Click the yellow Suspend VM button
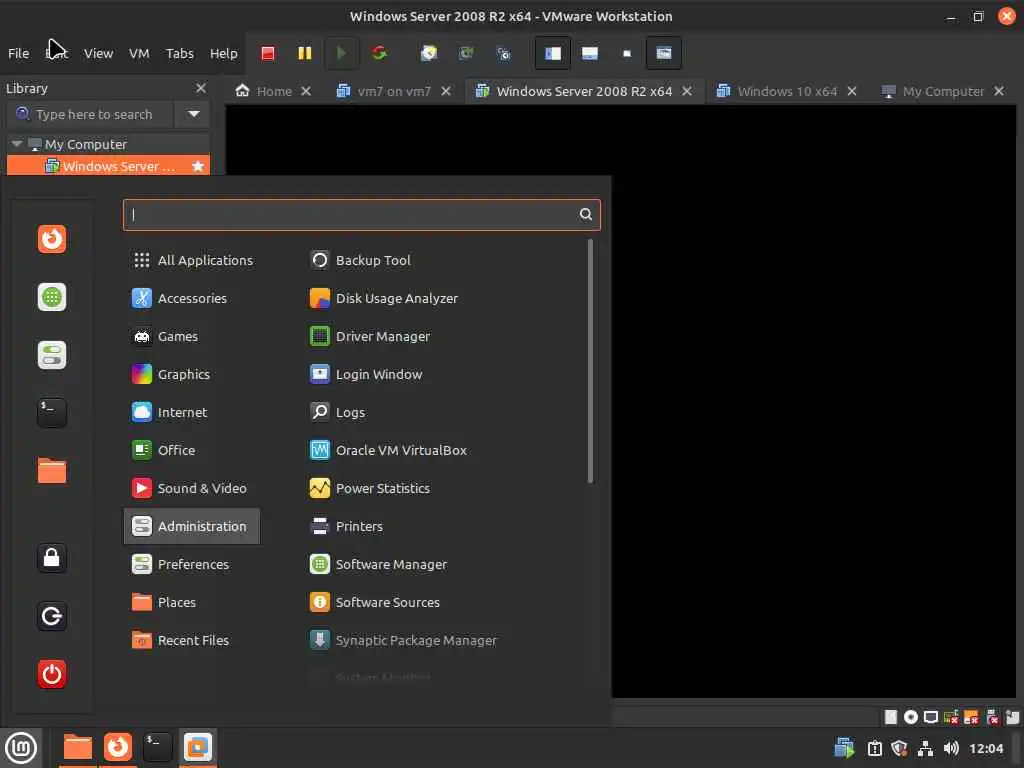Image resolution: width=1024 pixels, height=768 pixels. (304, 53)
